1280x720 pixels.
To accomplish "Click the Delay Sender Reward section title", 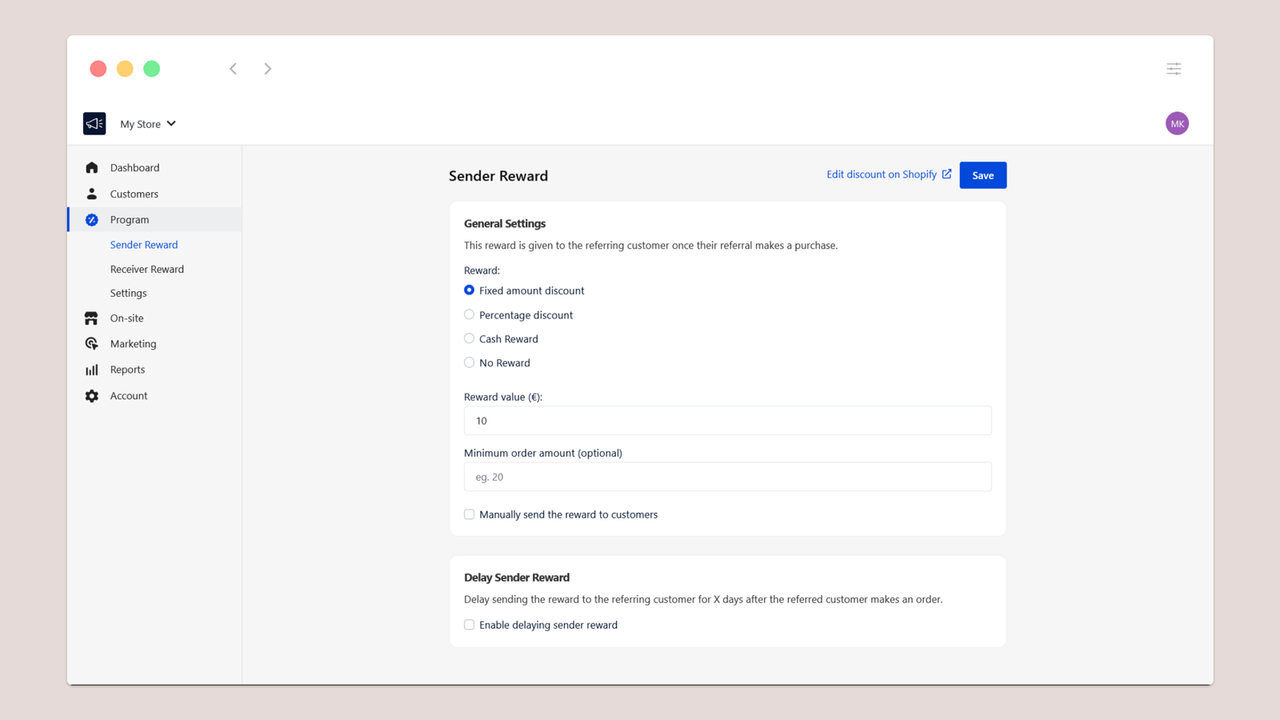I will click(x=517, y=578).
